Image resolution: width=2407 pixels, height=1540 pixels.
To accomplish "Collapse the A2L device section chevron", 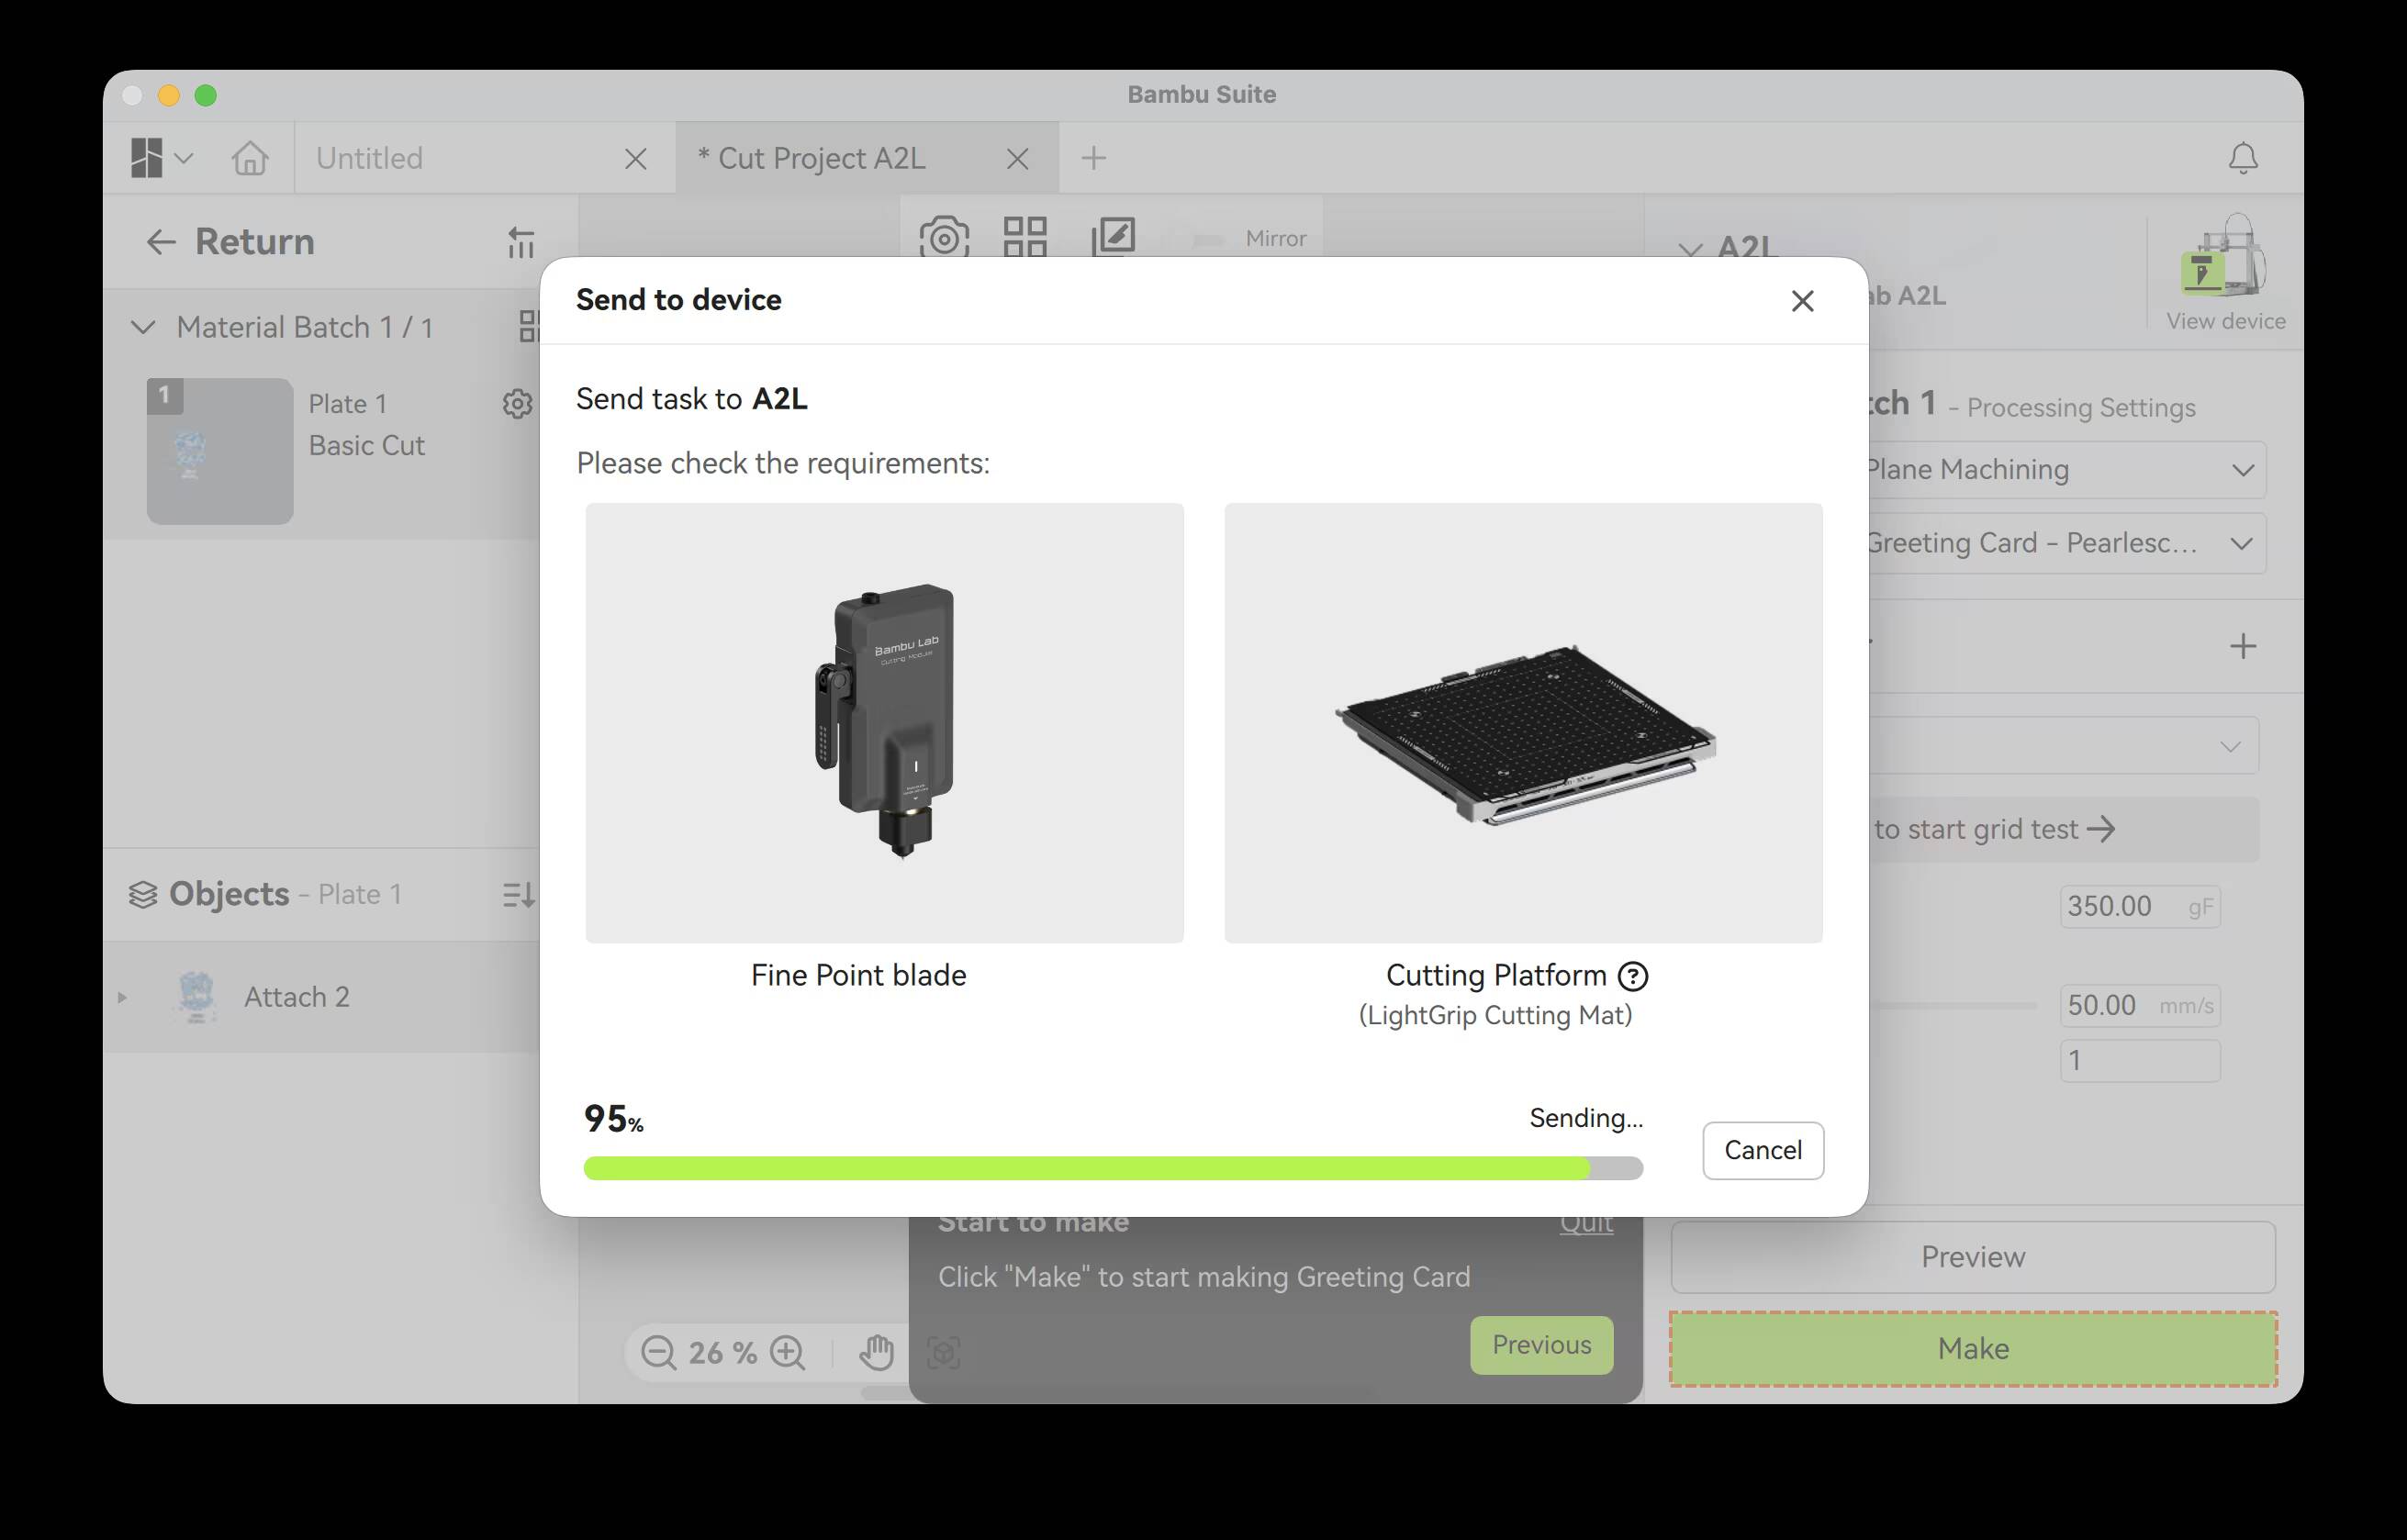I will point(1690,249).
